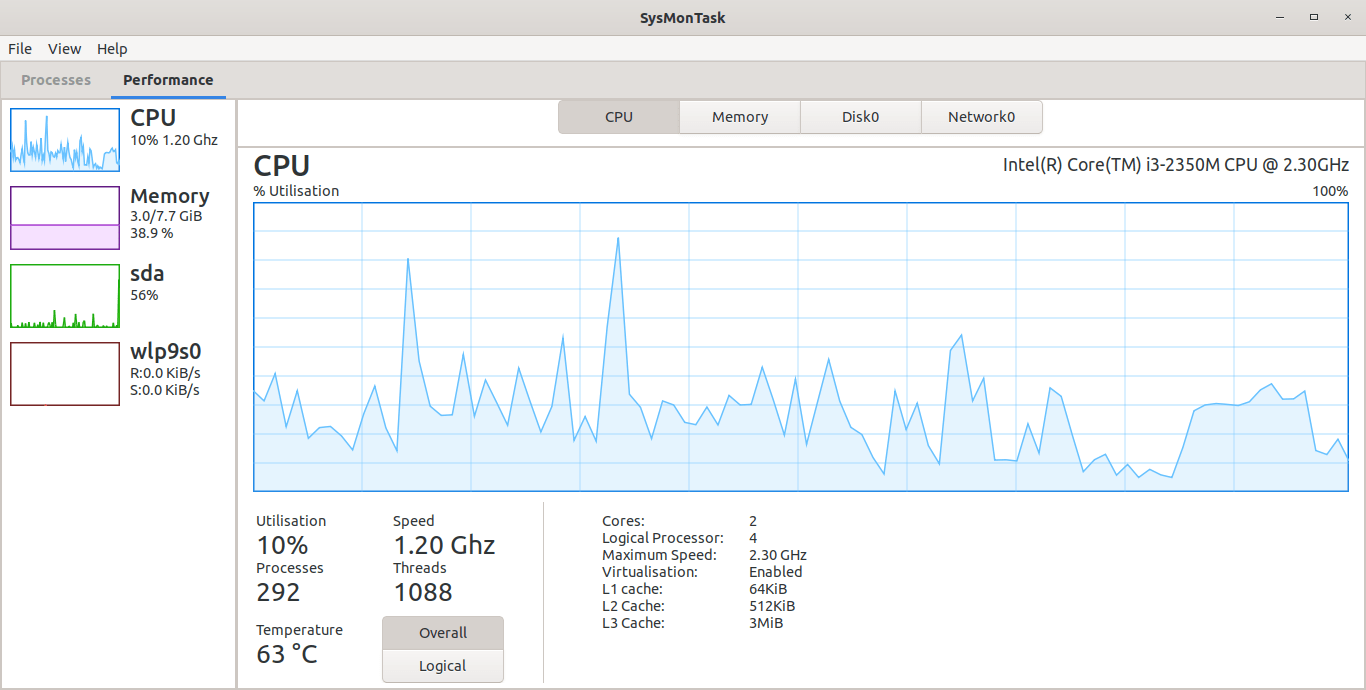This screenshot has height=690, width=1366.
Task: Open the Help menu
Action: (112, 49)
